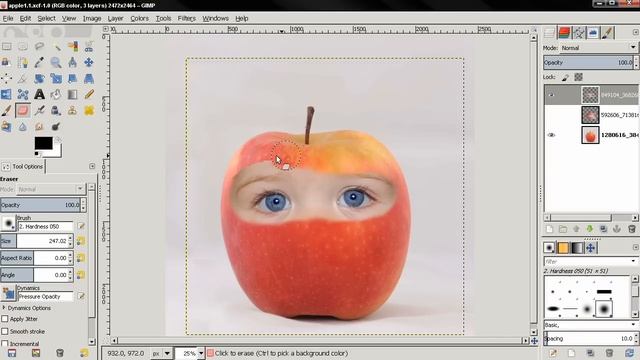The width and height of the screenshot is (640, 360).
Task: Select the Select by Color tool
Action: click(73, 46)
